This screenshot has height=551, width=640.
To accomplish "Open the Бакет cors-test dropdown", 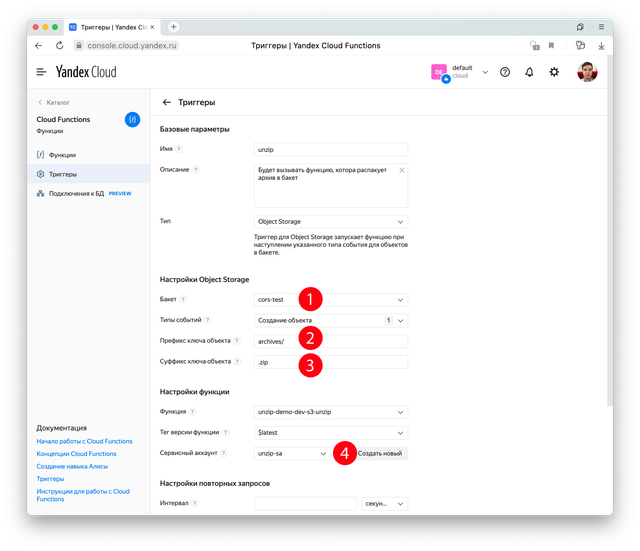I will click(331, 299).
